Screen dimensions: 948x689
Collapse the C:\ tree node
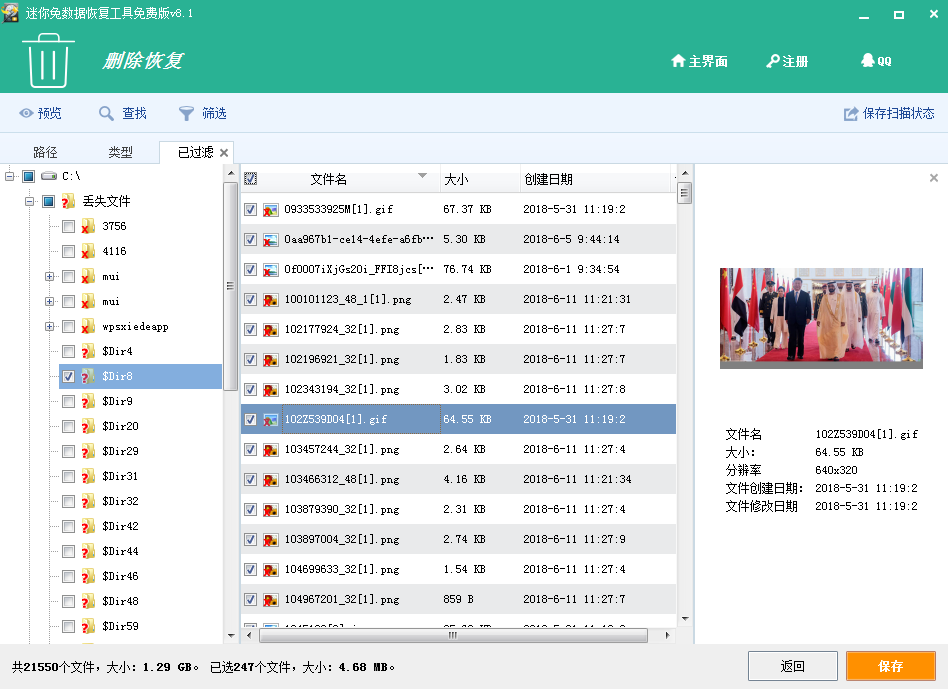tap(9, 176)
